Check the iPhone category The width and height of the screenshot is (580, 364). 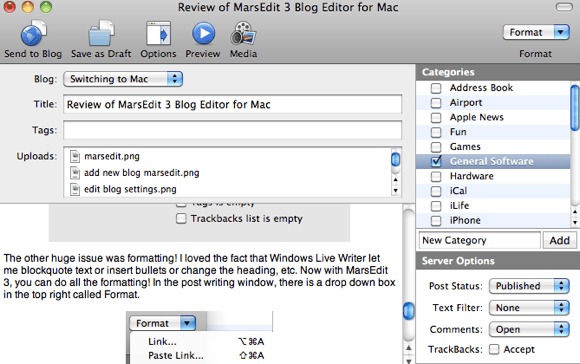tap(436, 220)
